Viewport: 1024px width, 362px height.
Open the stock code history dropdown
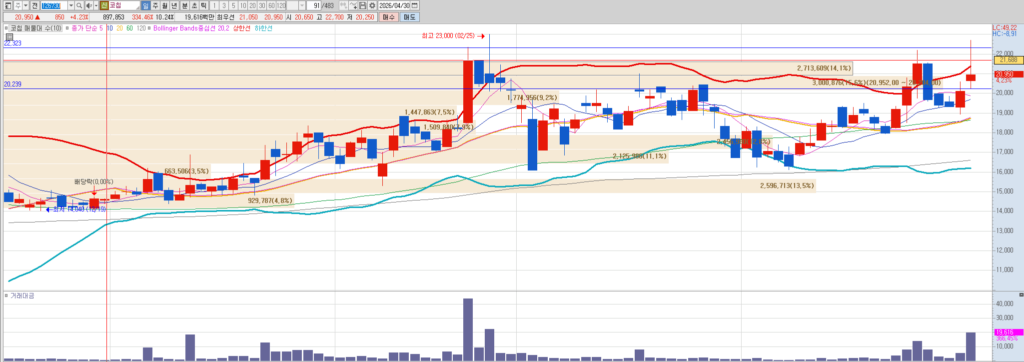pos(71,5)
